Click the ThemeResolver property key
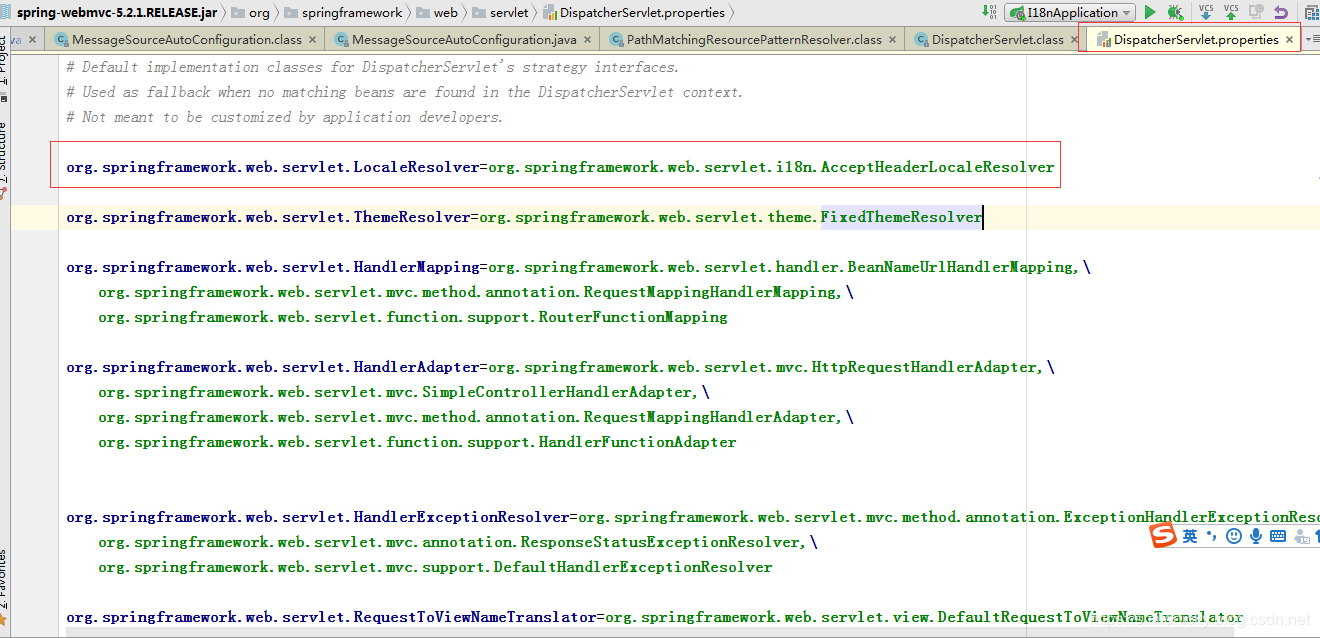The height and width of the screenshot is (638, 1320). coord(268,217)
